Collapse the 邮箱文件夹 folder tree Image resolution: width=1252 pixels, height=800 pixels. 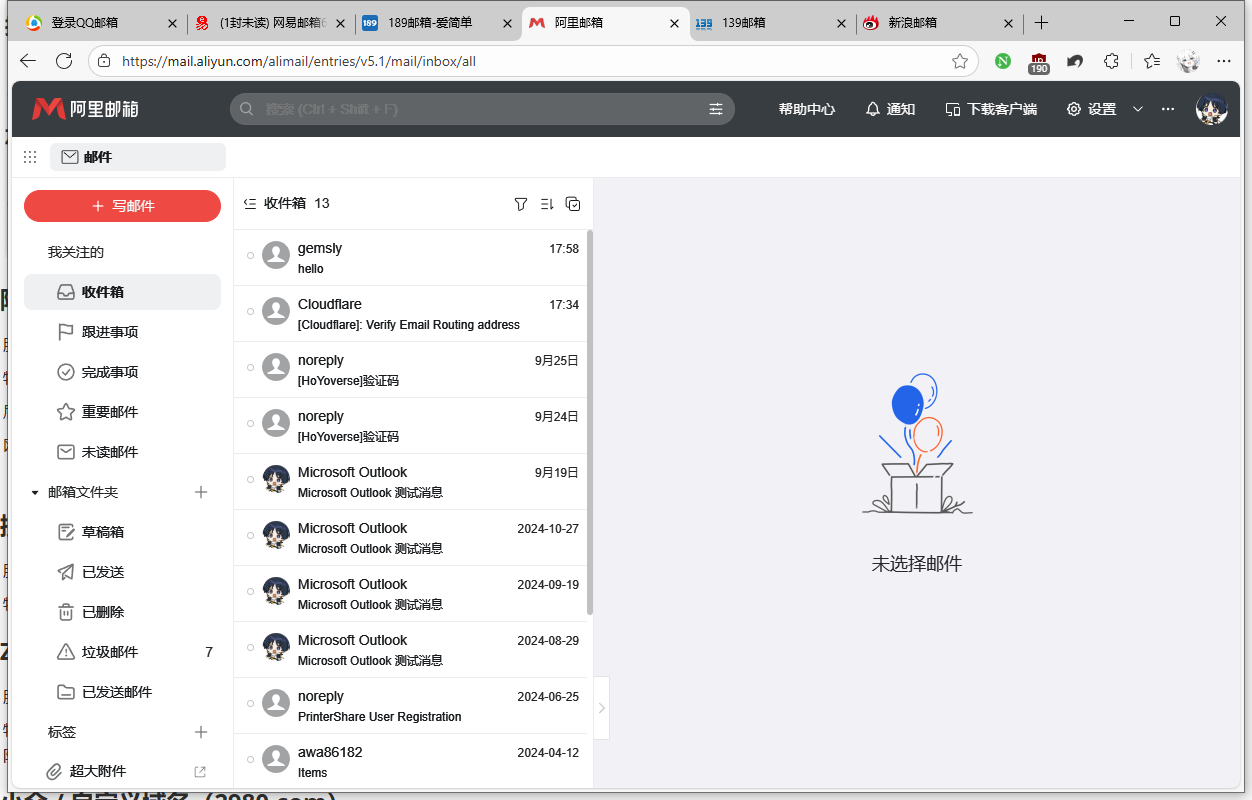pos(35,493)
